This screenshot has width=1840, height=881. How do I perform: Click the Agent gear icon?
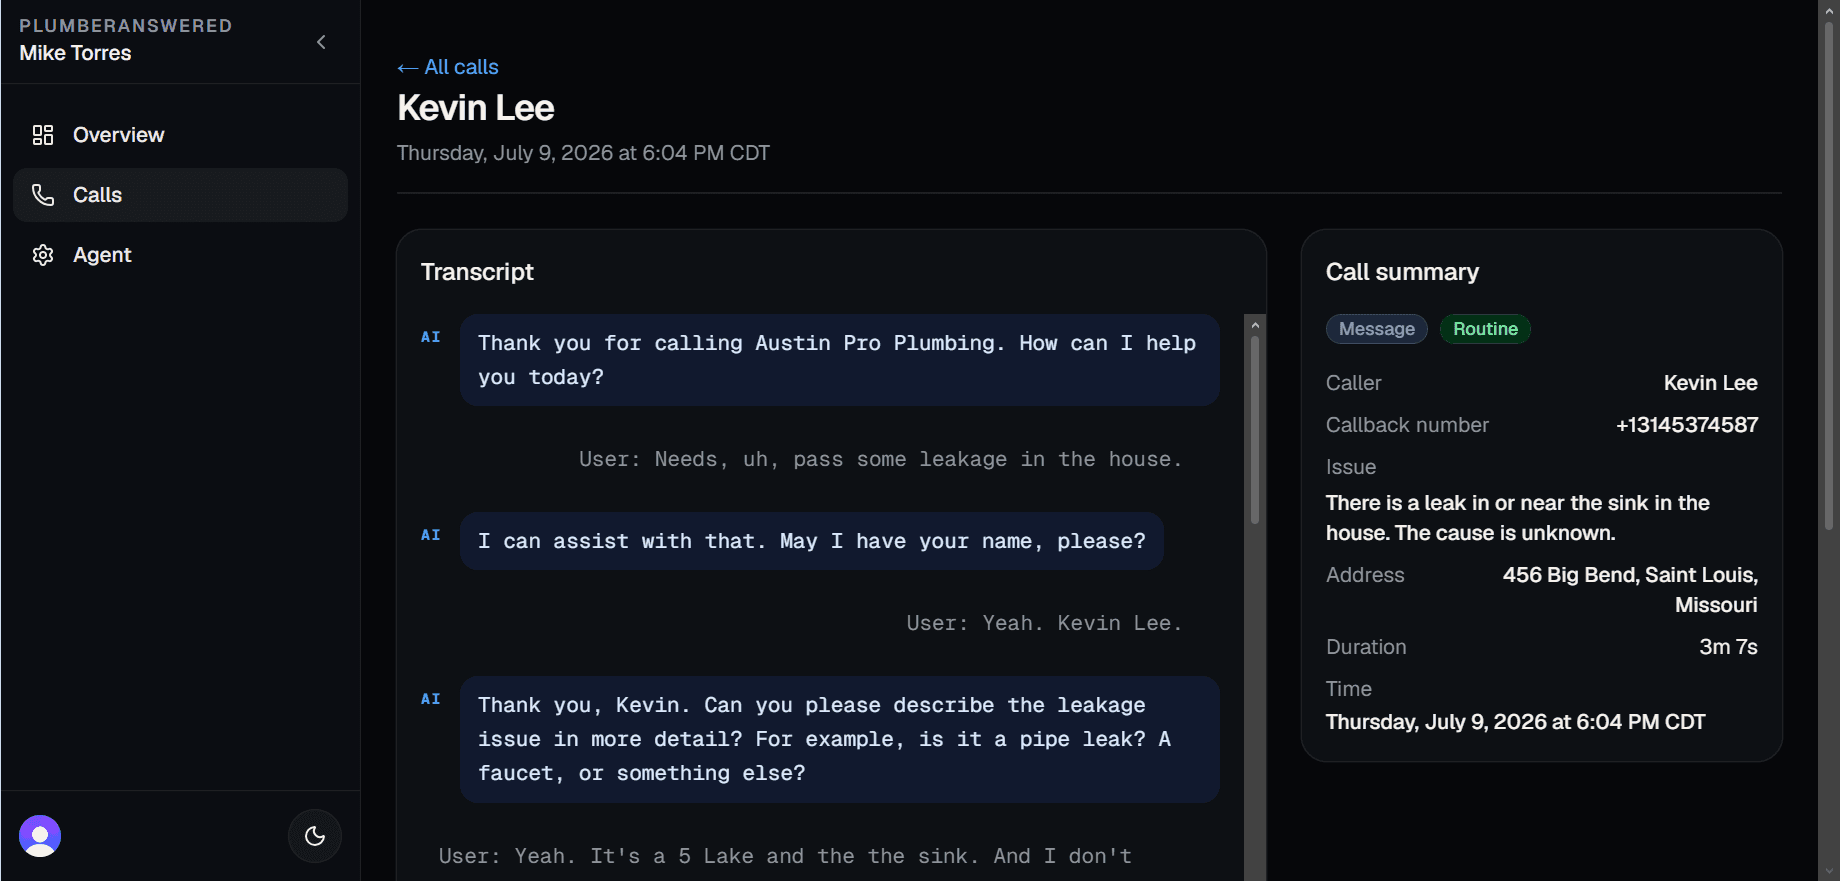(43, 255)
